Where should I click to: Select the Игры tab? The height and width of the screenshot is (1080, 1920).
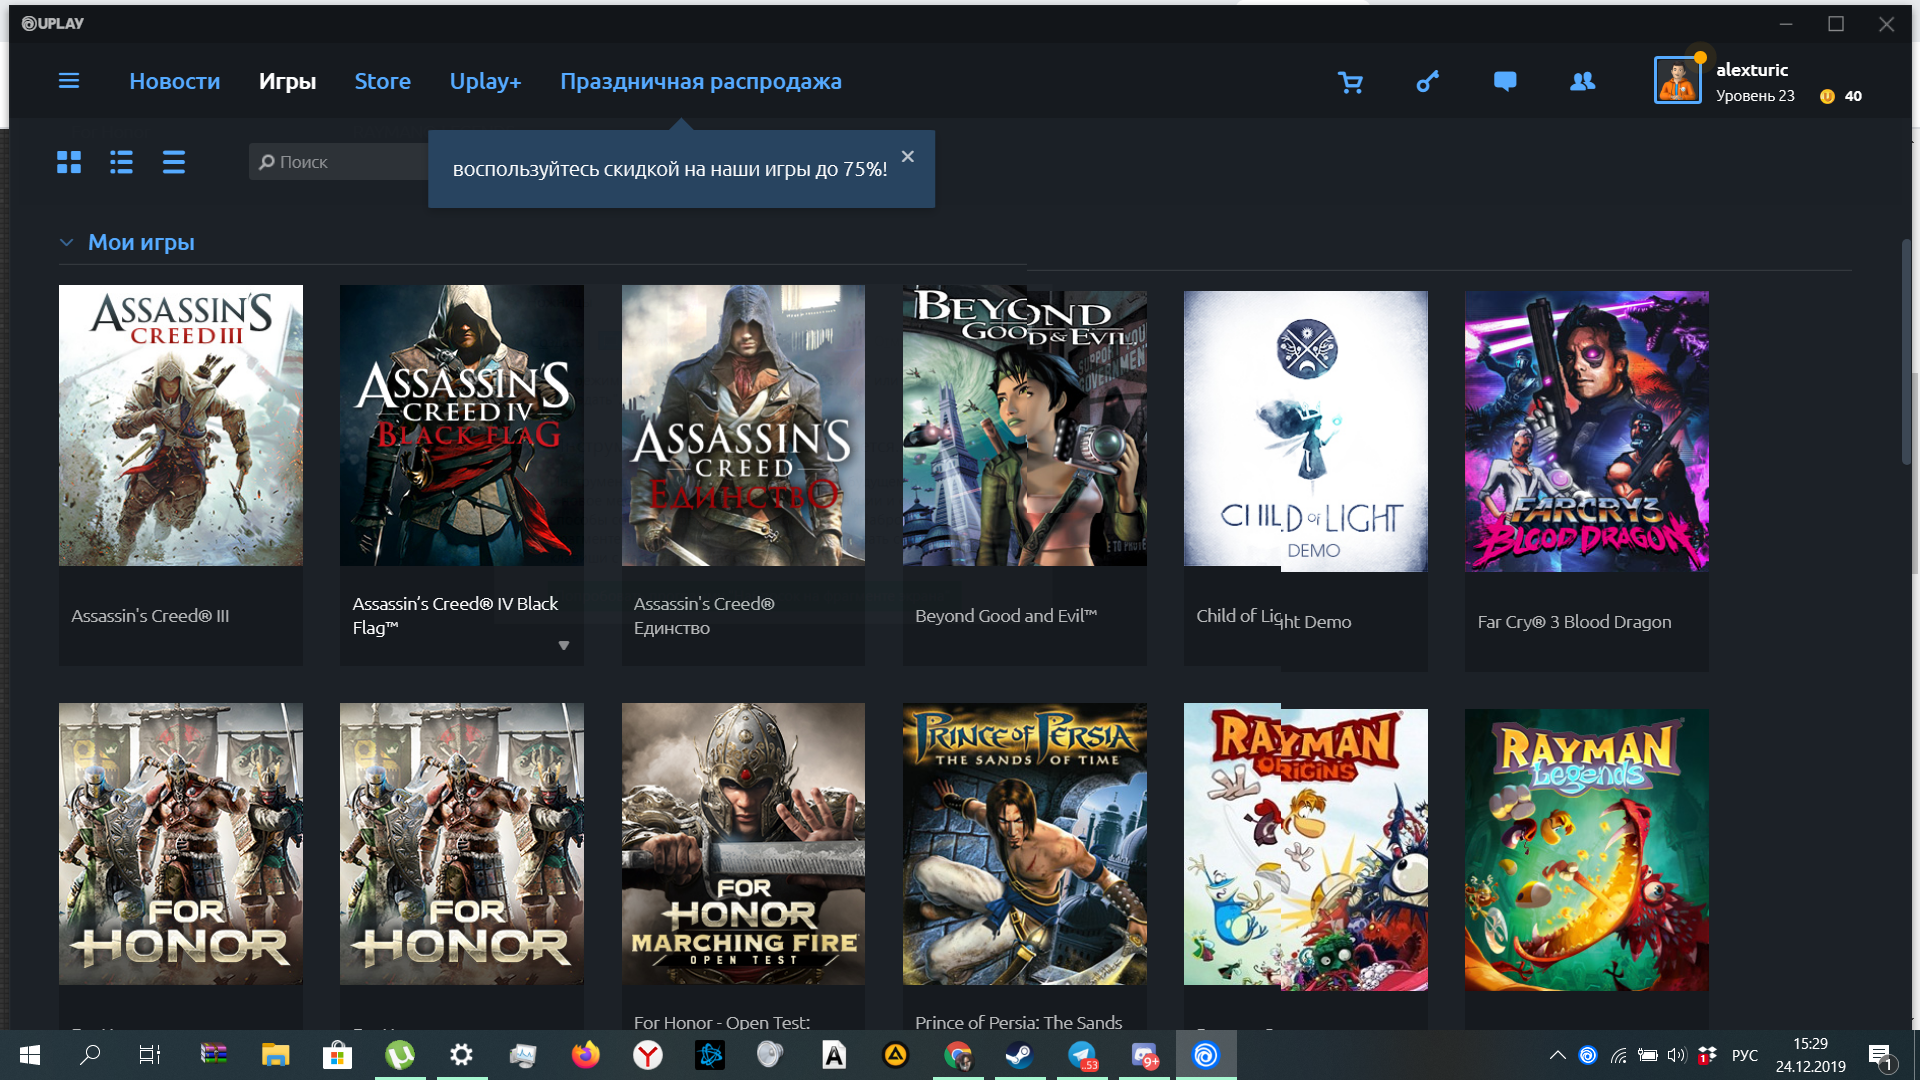coord(287,81)
